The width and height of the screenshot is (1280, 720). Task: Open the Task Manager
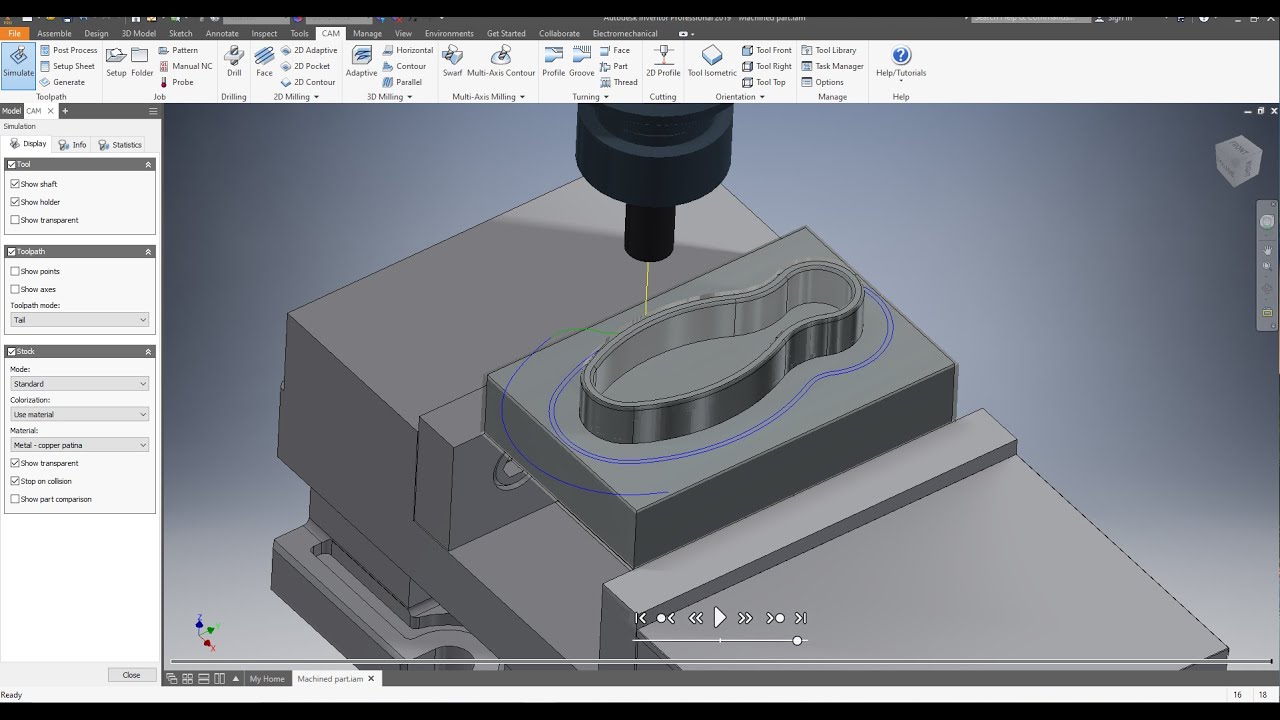click(832, 66)
